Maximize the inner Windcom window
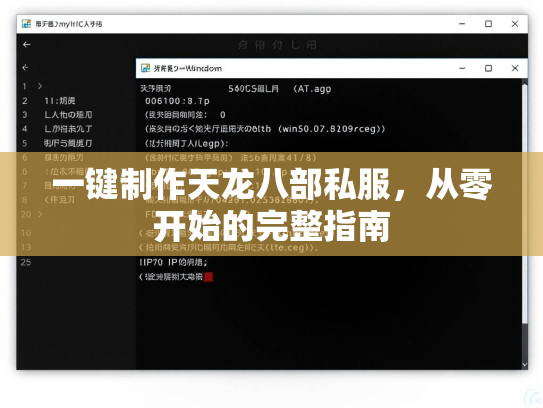Viewport: 543px width, 408px height. [x=488, y=68]
